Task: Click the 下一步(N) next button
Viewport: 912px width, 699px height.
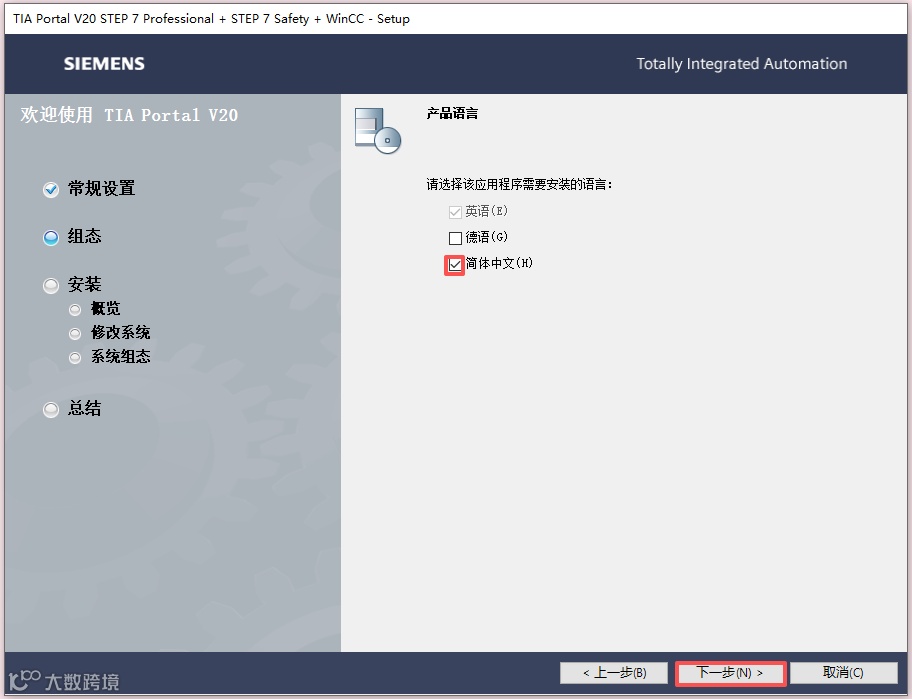Action: click(x=730, y=673)
